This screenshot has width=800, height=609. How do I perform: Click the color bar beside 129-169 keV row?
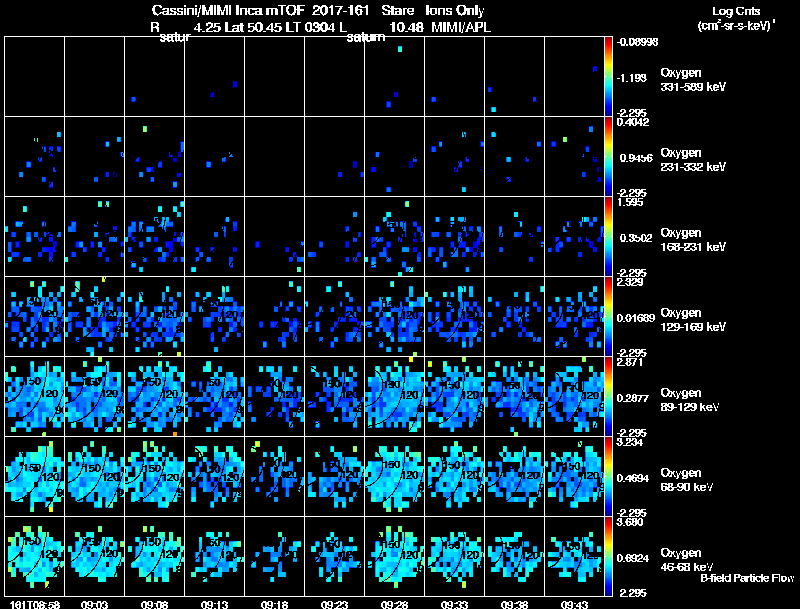[608, 316]
